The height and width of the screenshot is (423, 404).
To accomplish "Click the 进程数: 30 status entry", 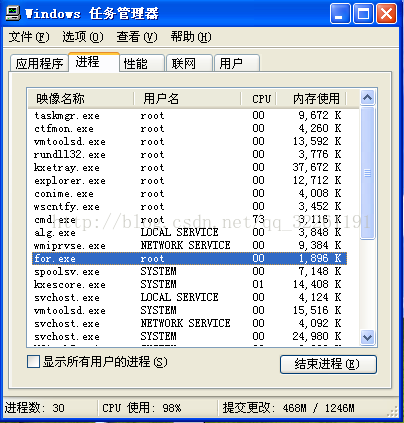I will click(x=34, y=408).
